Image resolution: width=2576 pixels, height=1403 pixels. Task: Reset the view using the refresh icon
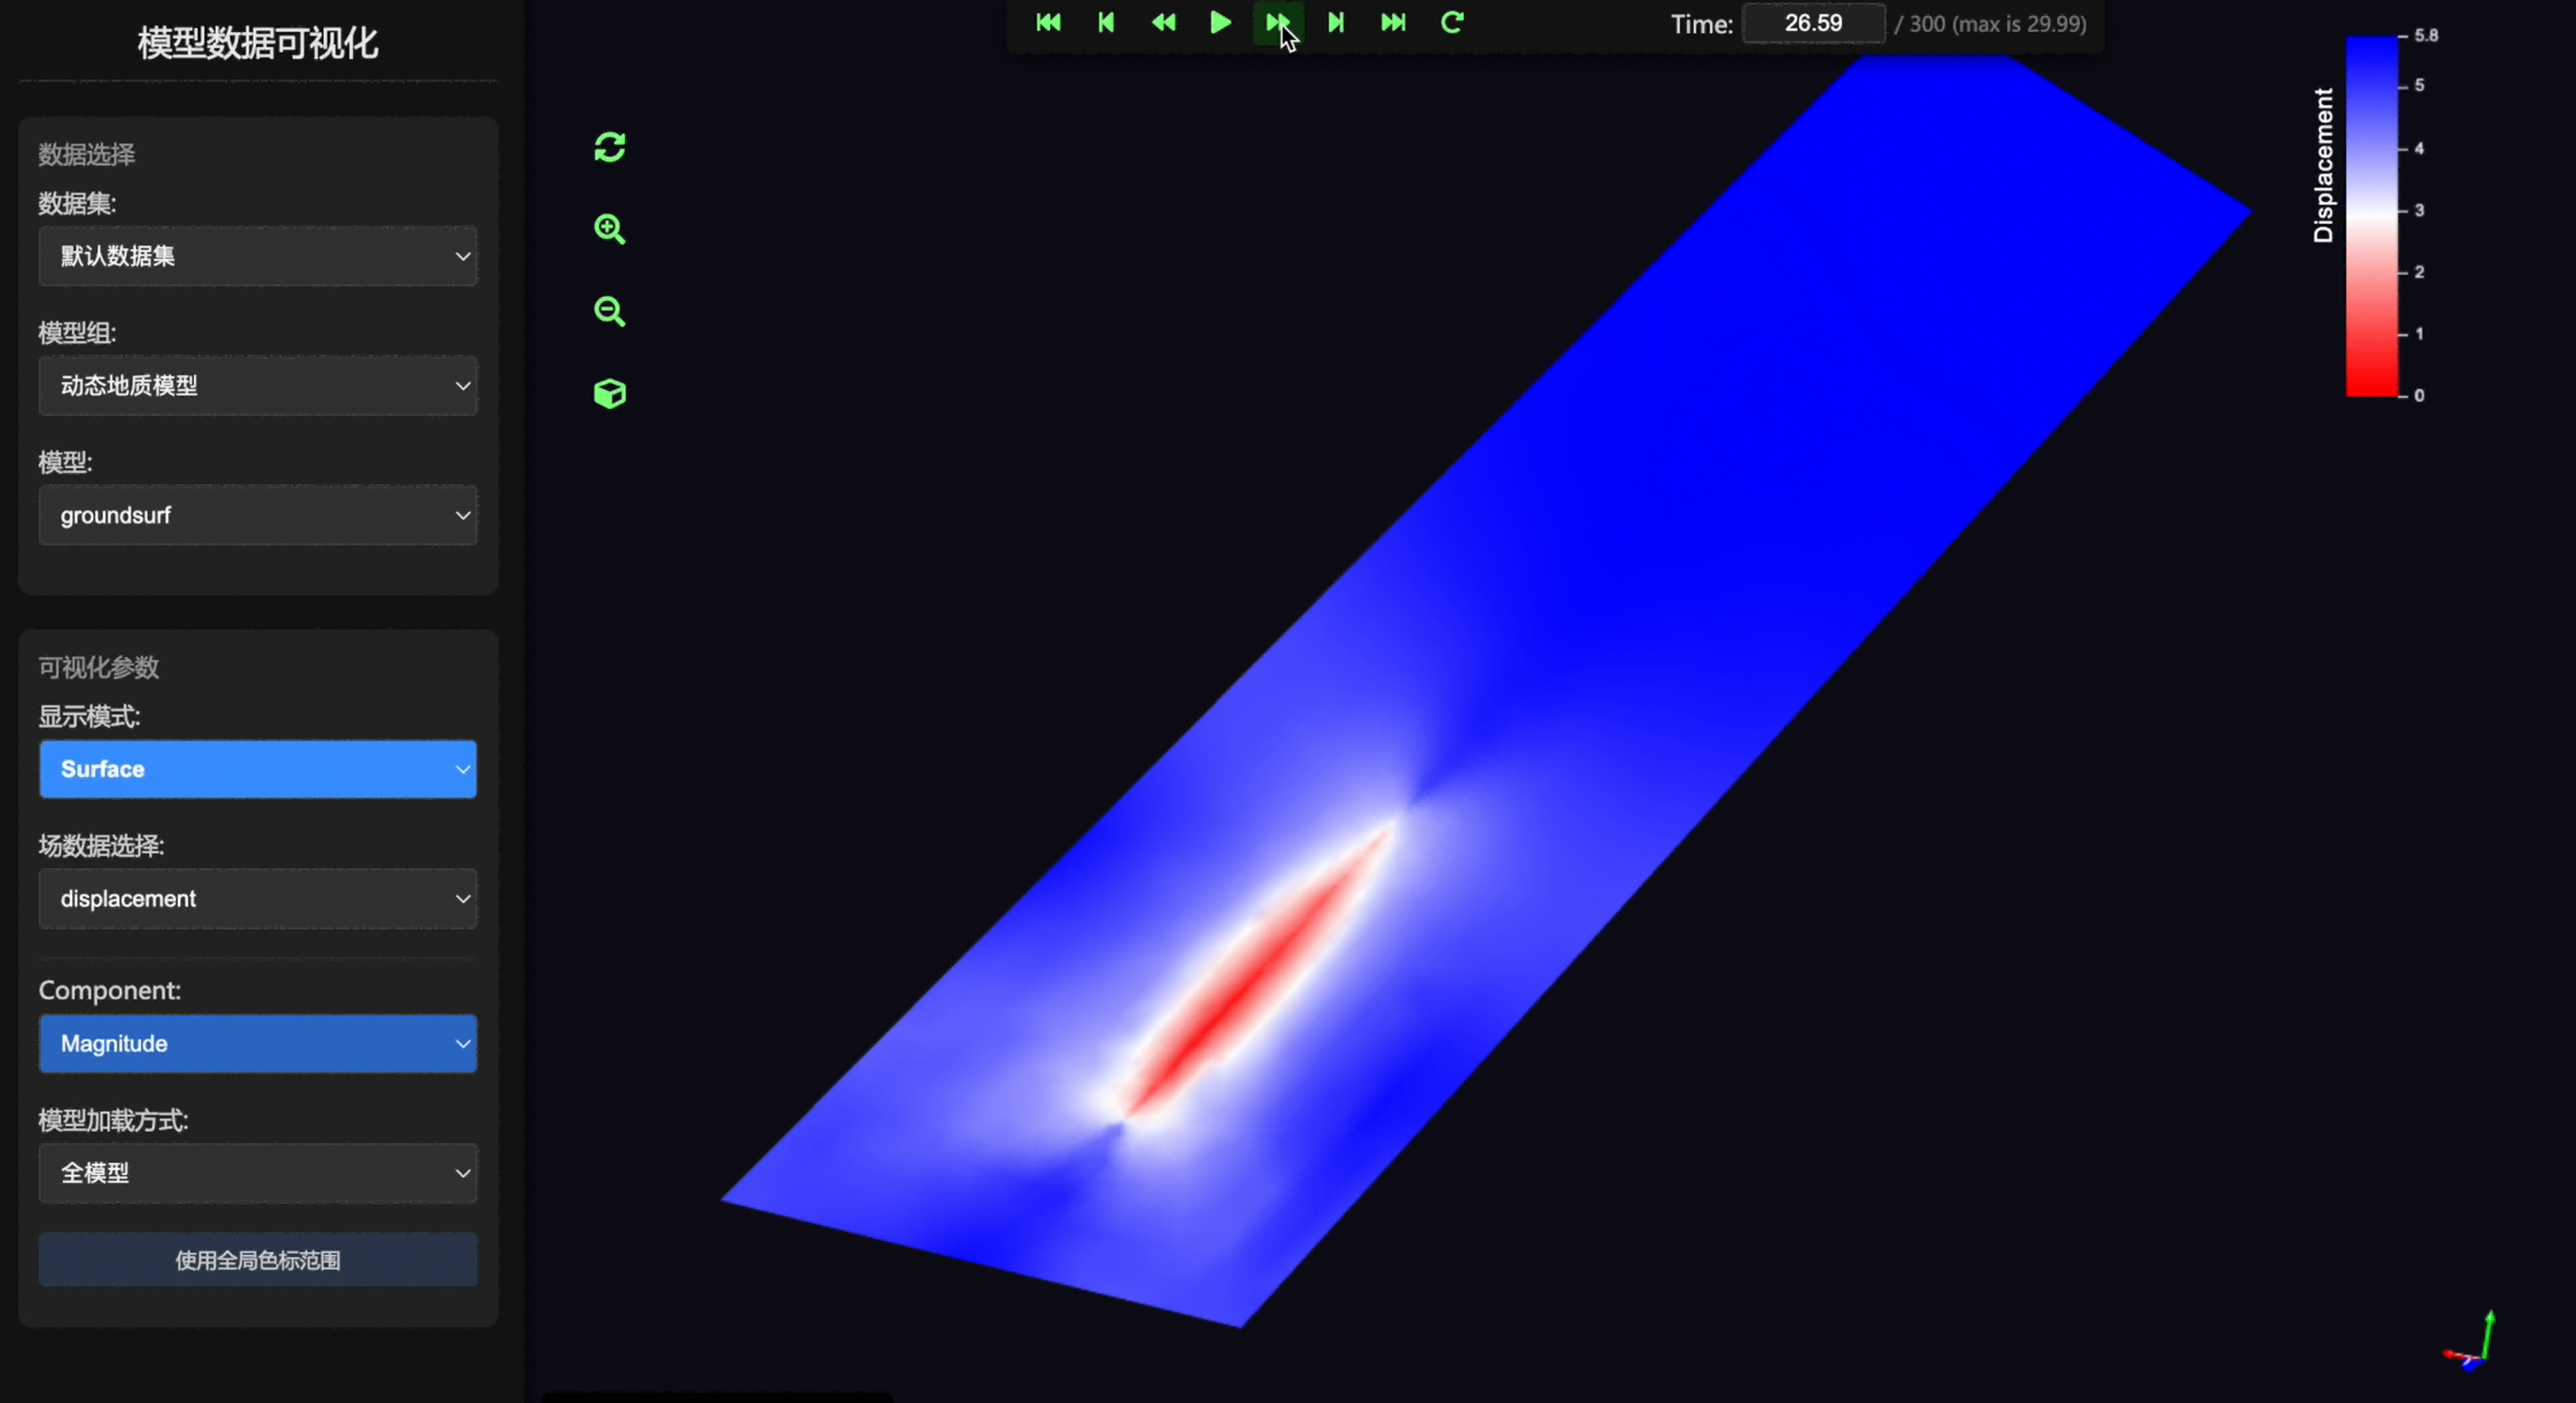pyautogui.click(x=609, y=147)
